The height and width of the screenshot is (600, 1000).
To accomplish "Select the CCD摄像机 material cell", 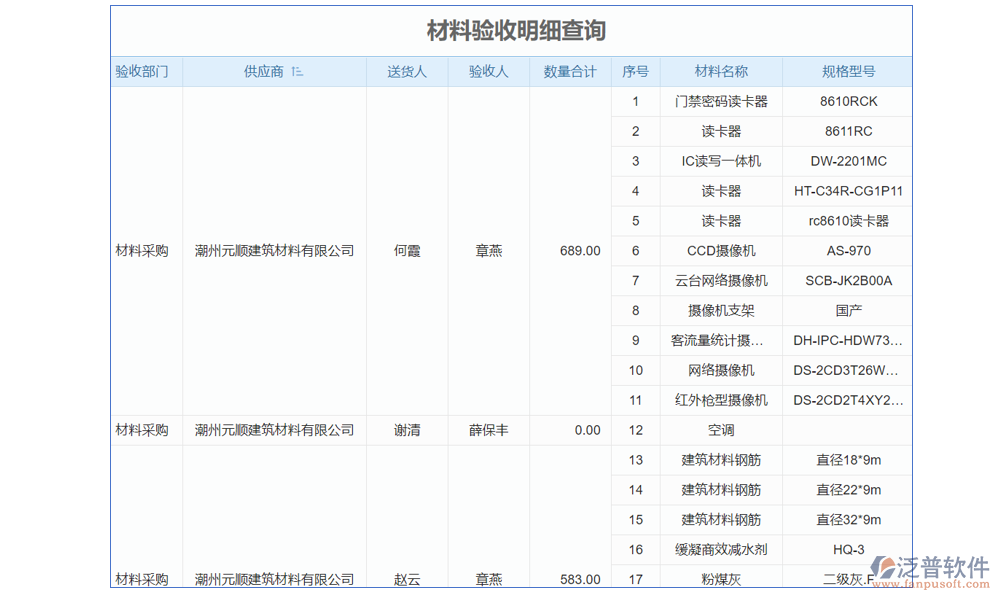I will pyautogui.click(x=721, y=251).
